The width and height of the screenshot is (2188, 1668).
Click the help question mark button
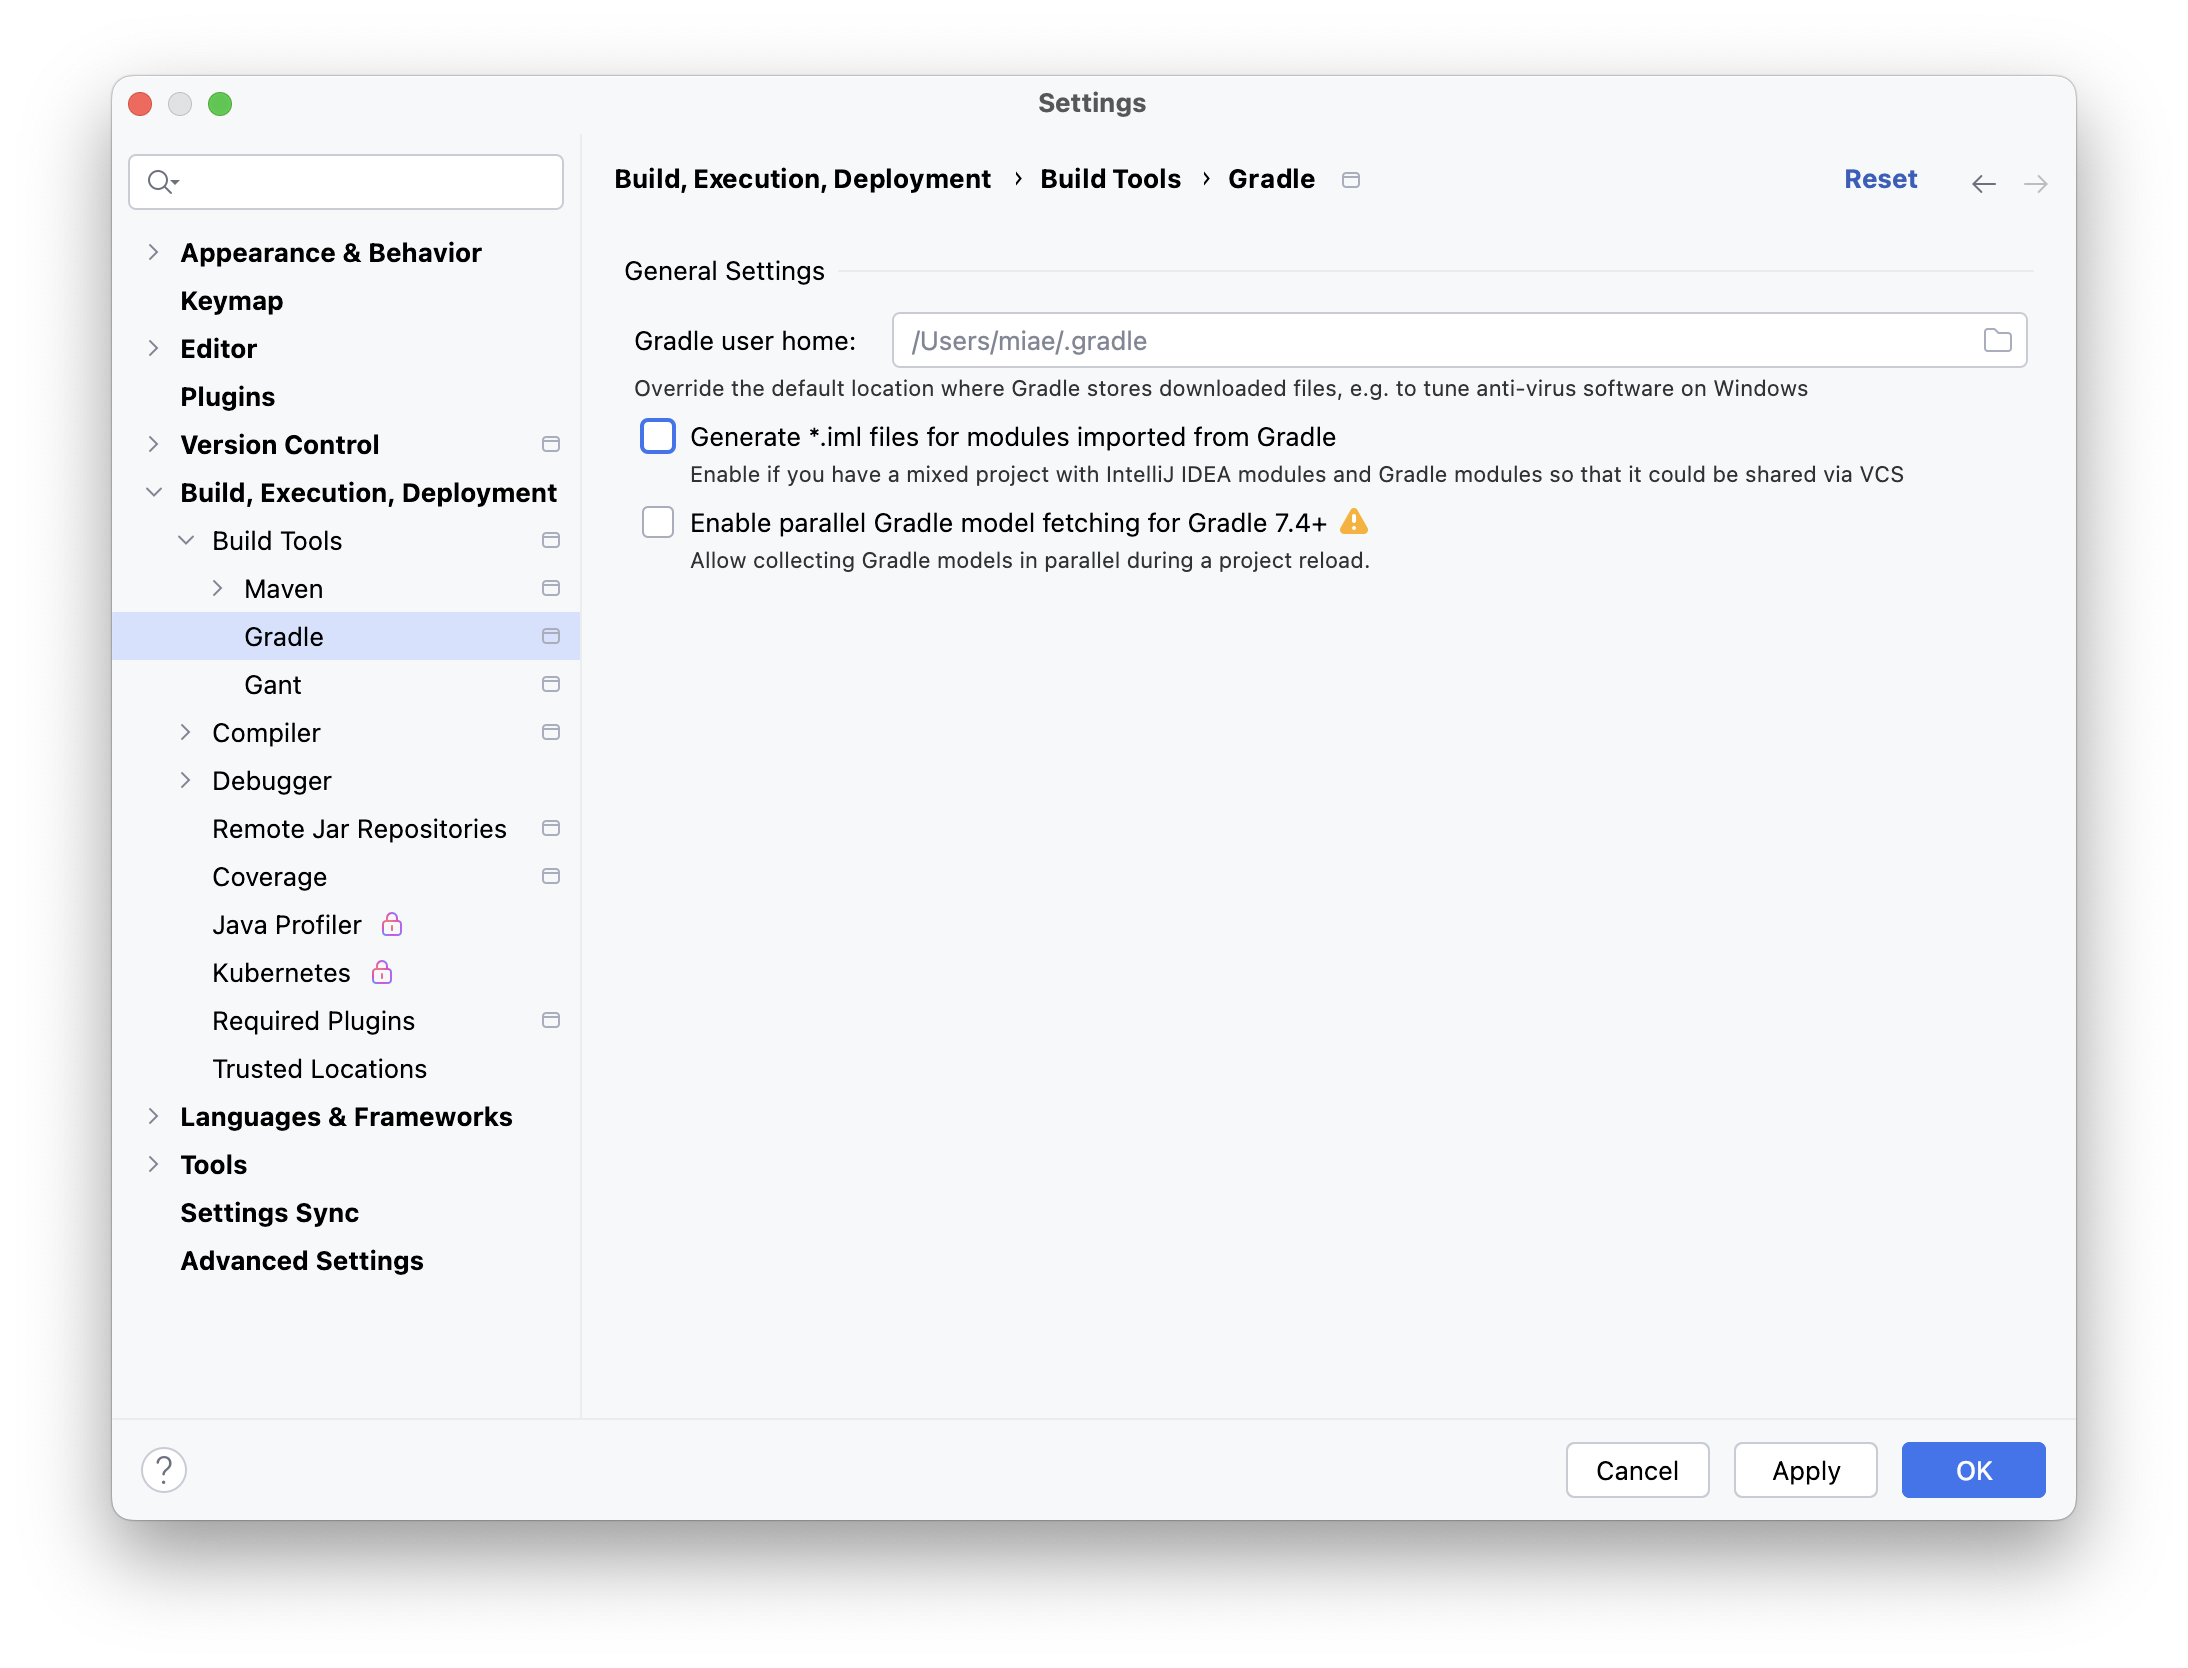[164, 1470]
